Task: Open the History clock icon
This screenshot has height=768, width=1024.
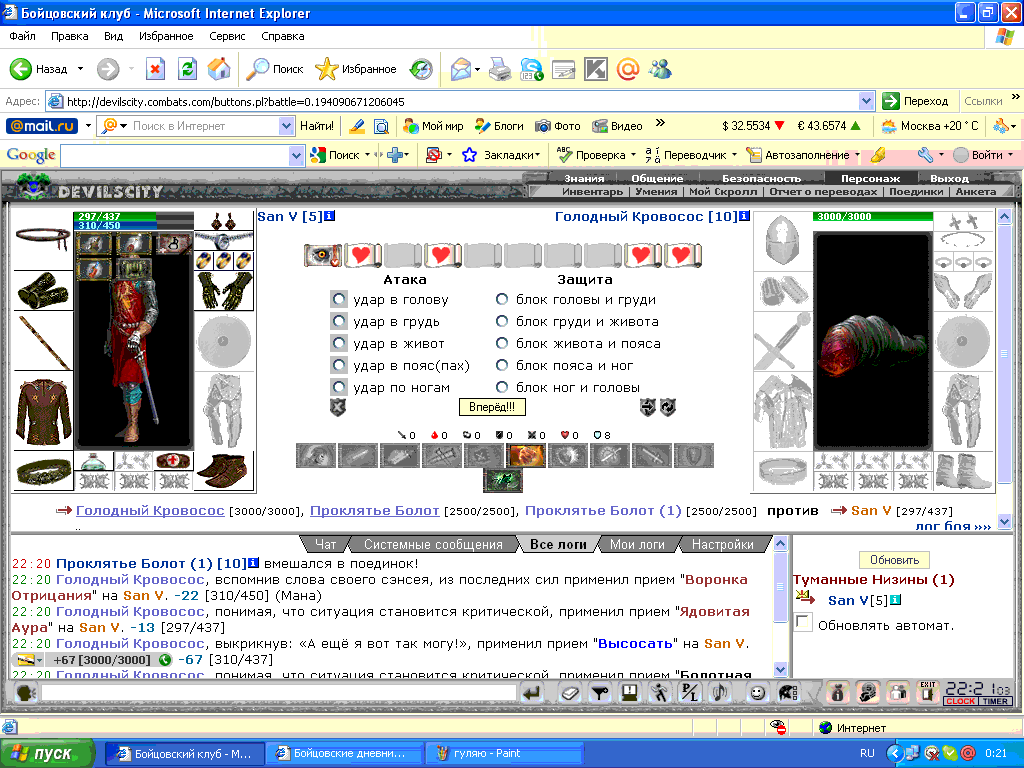Action: (x=421, y=69)
